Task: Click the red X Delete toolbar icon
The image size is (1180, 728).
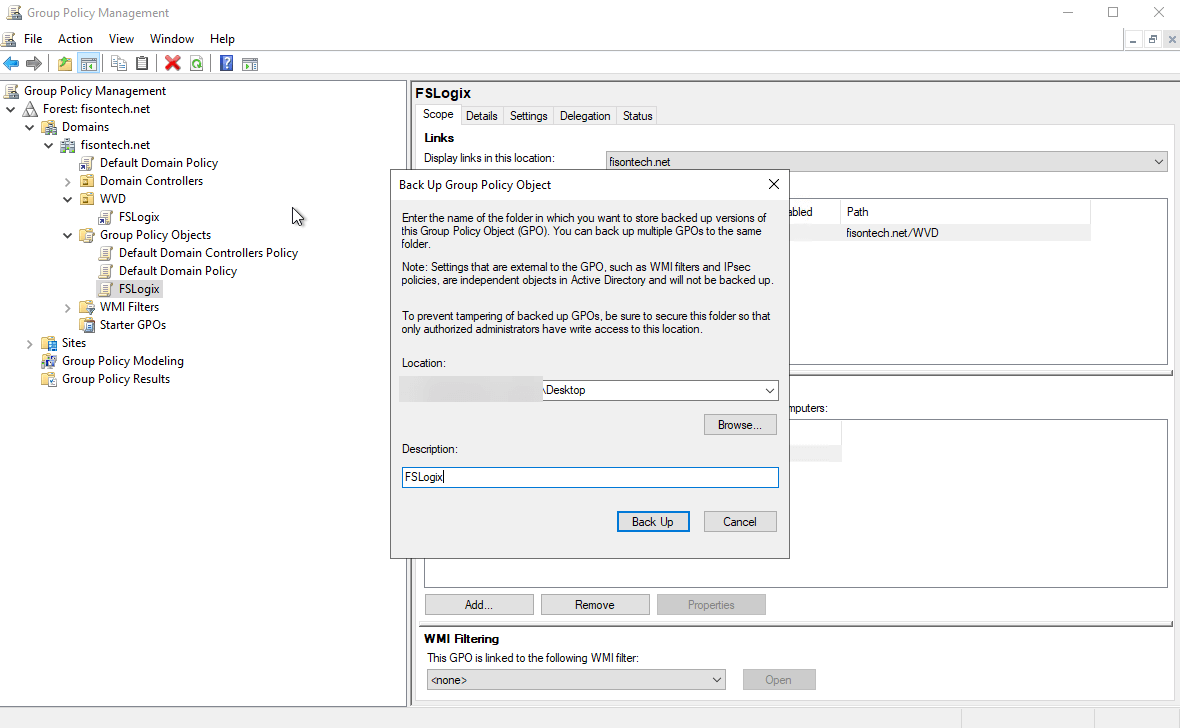Action: click(173, 63)
